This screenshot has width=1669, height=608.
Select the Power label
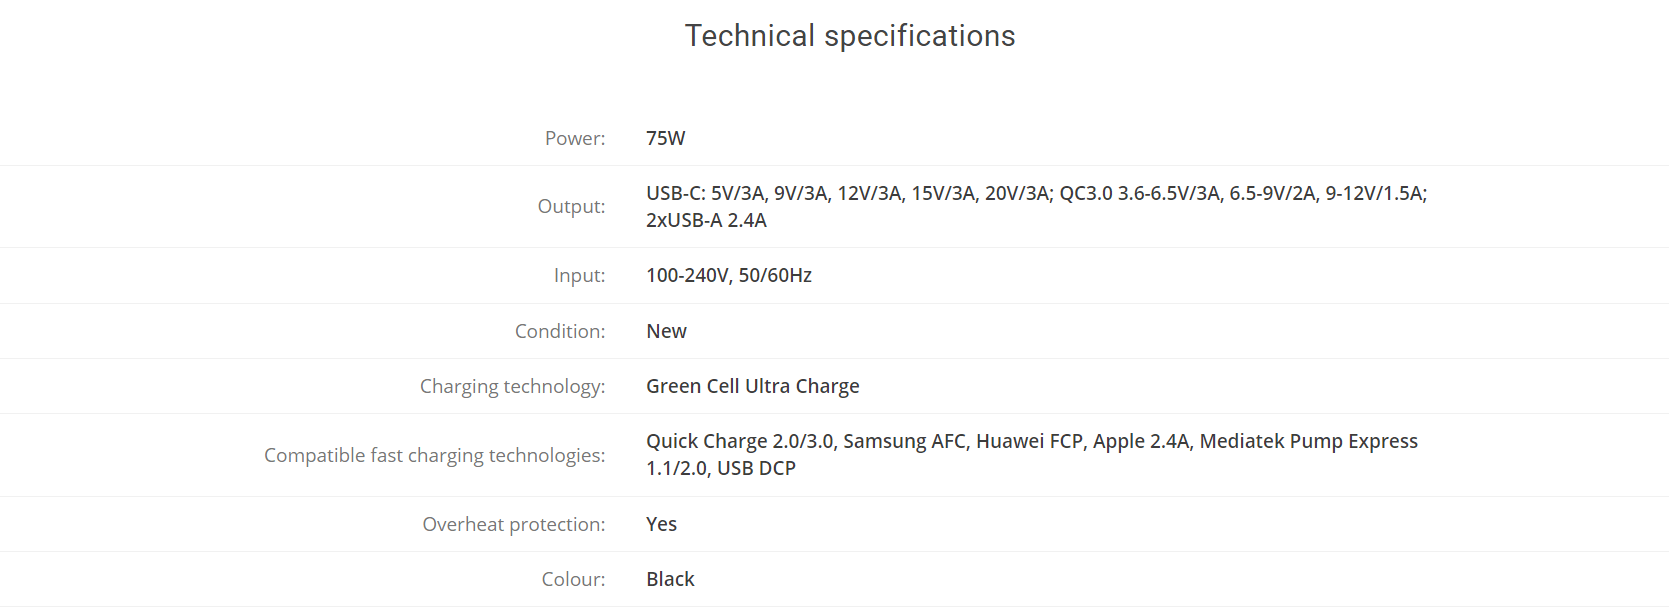[575, 138]
